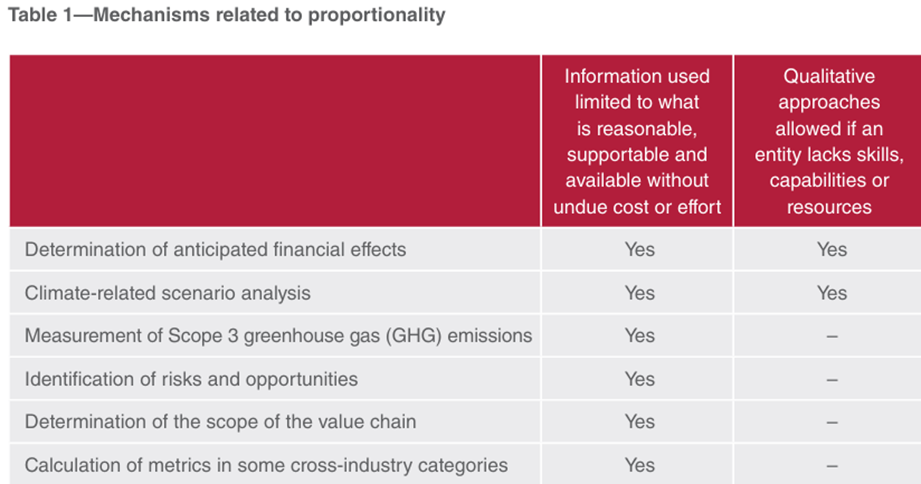Click 'Yes' in the Scope 3 emissions row
921x484 pixels.
(x=638, y=336)
